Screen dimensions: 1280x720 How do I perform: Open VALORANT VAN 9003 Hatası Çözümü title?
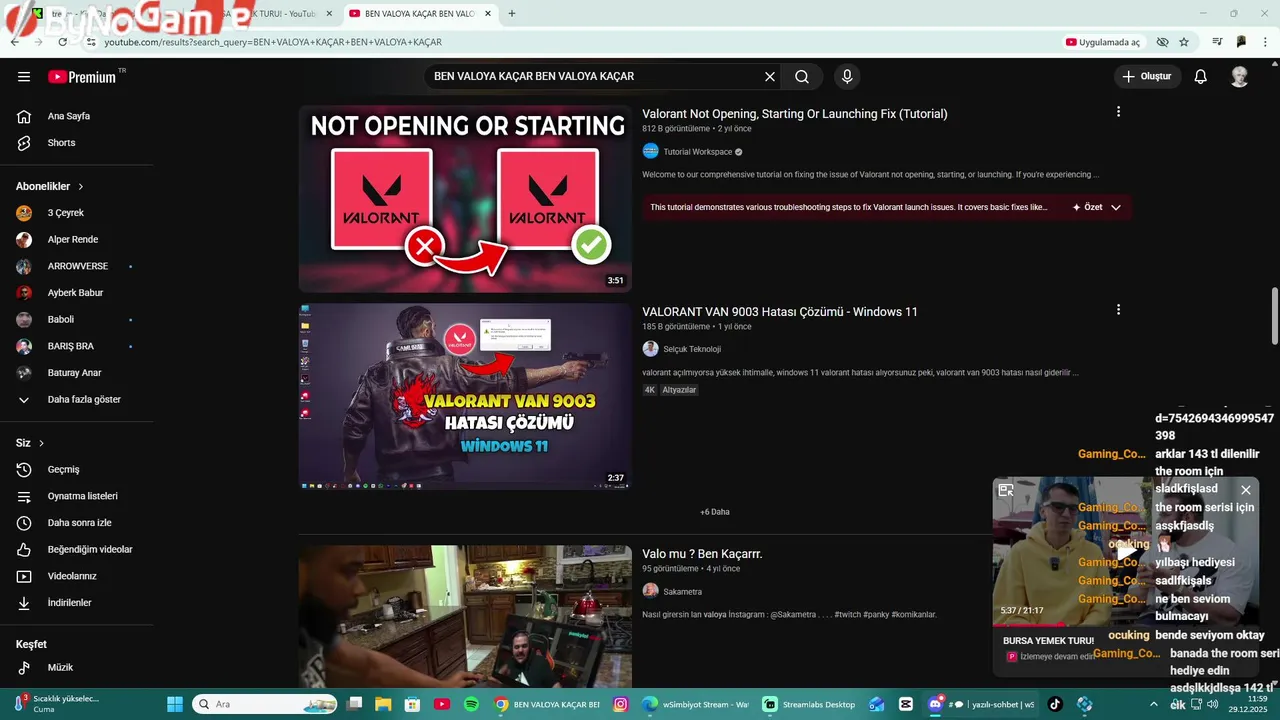(779, 312)
